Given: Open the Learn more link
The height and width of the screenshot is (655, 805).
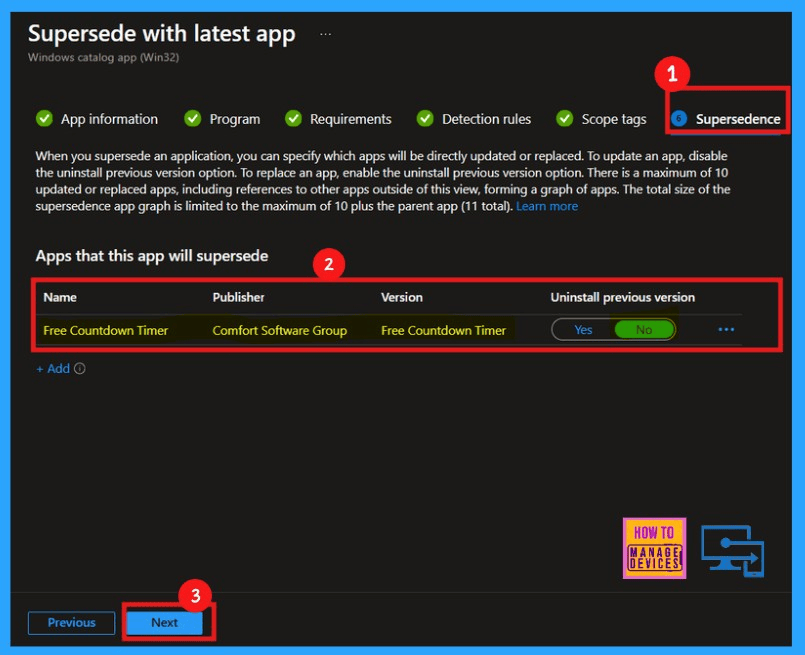Looking at the screenshot, I should (x=547, y=206).
